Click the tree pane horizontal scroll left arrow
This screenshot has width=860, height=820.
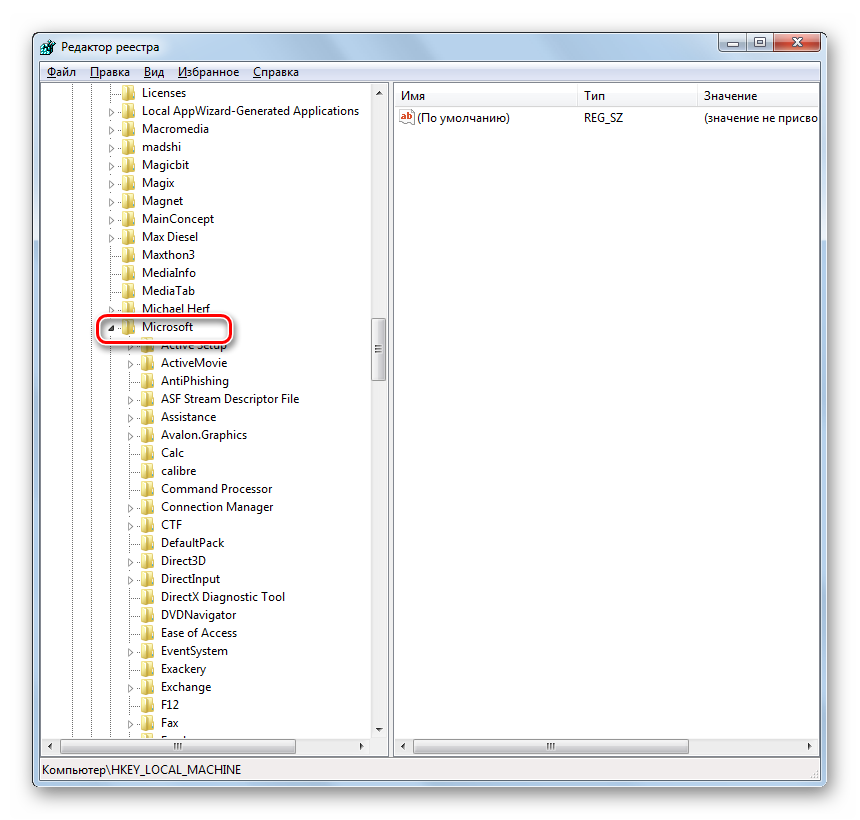click(50, 746)
